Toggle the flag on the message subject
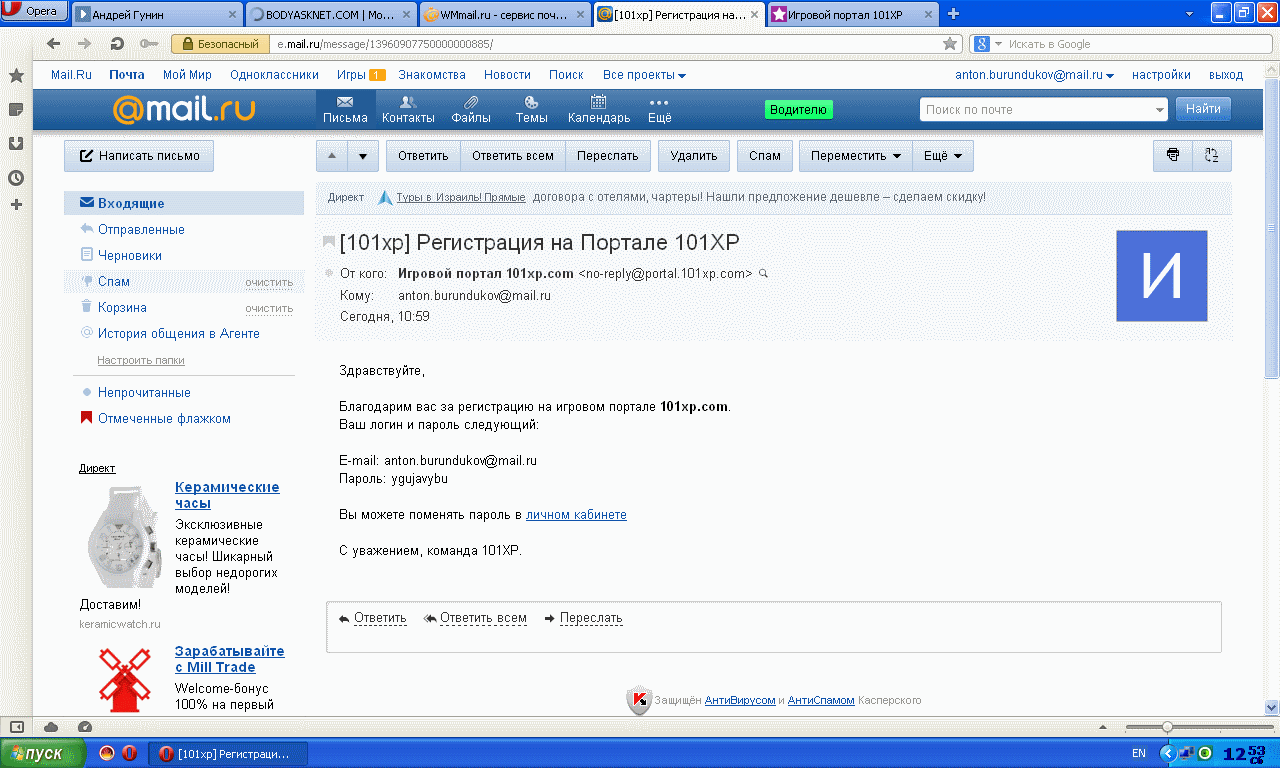1280x768 pixels. click(329, 243)
